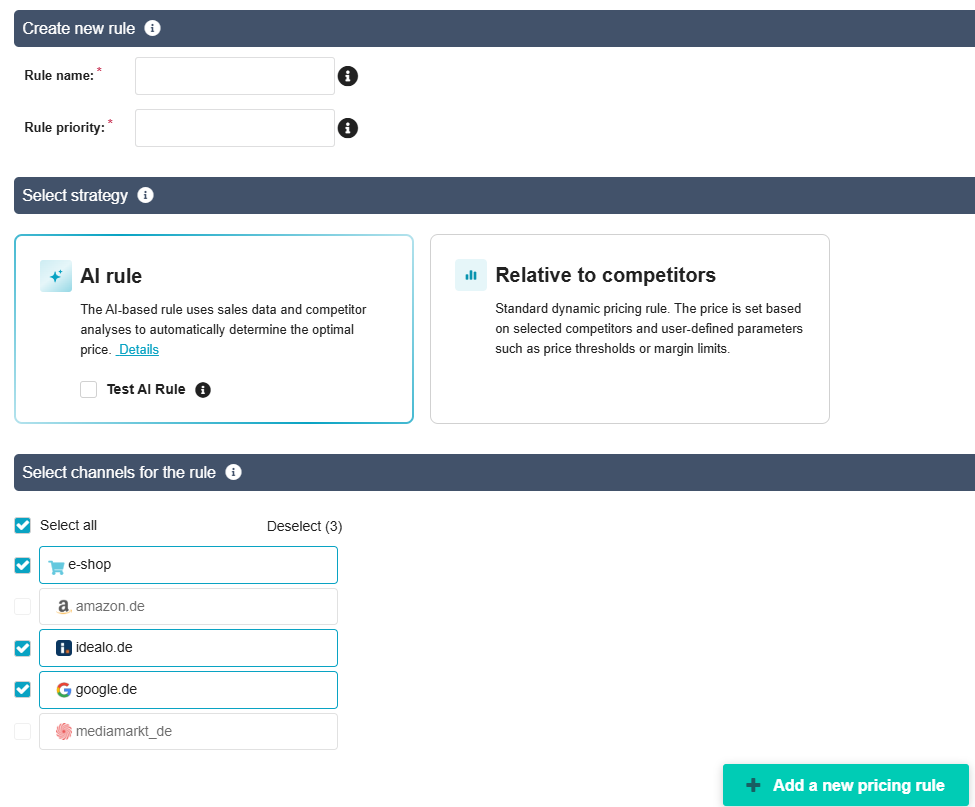Click info icon beside Select channels heading
The height and width of the screenshot is (807, 975).
(233, 472)
